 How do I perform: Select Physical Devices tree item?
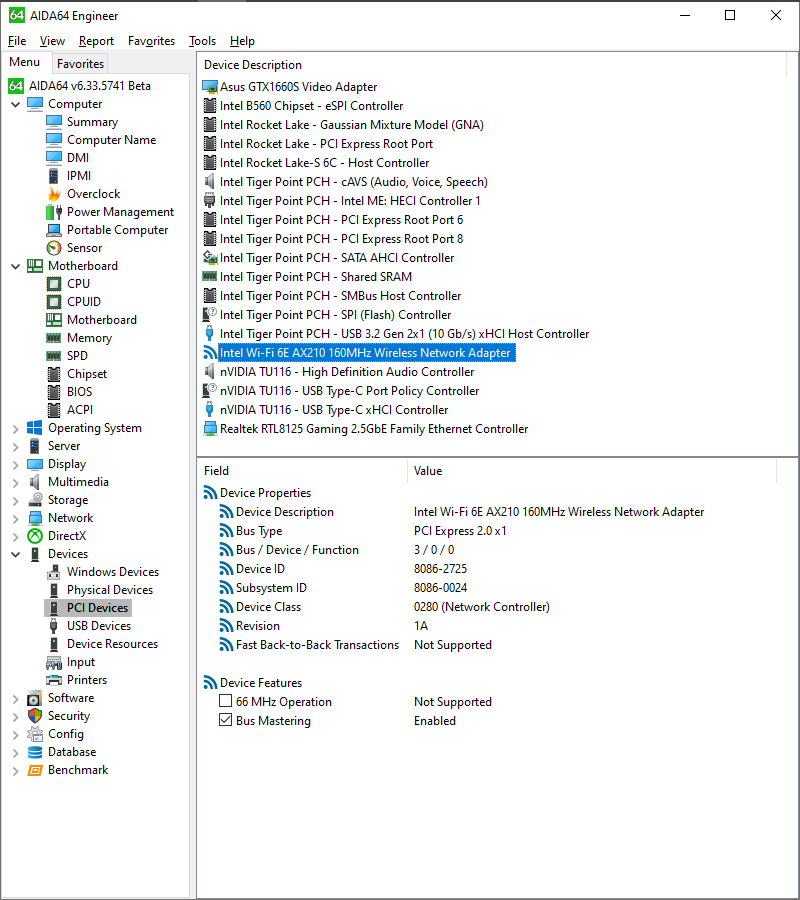coord(110,590)
